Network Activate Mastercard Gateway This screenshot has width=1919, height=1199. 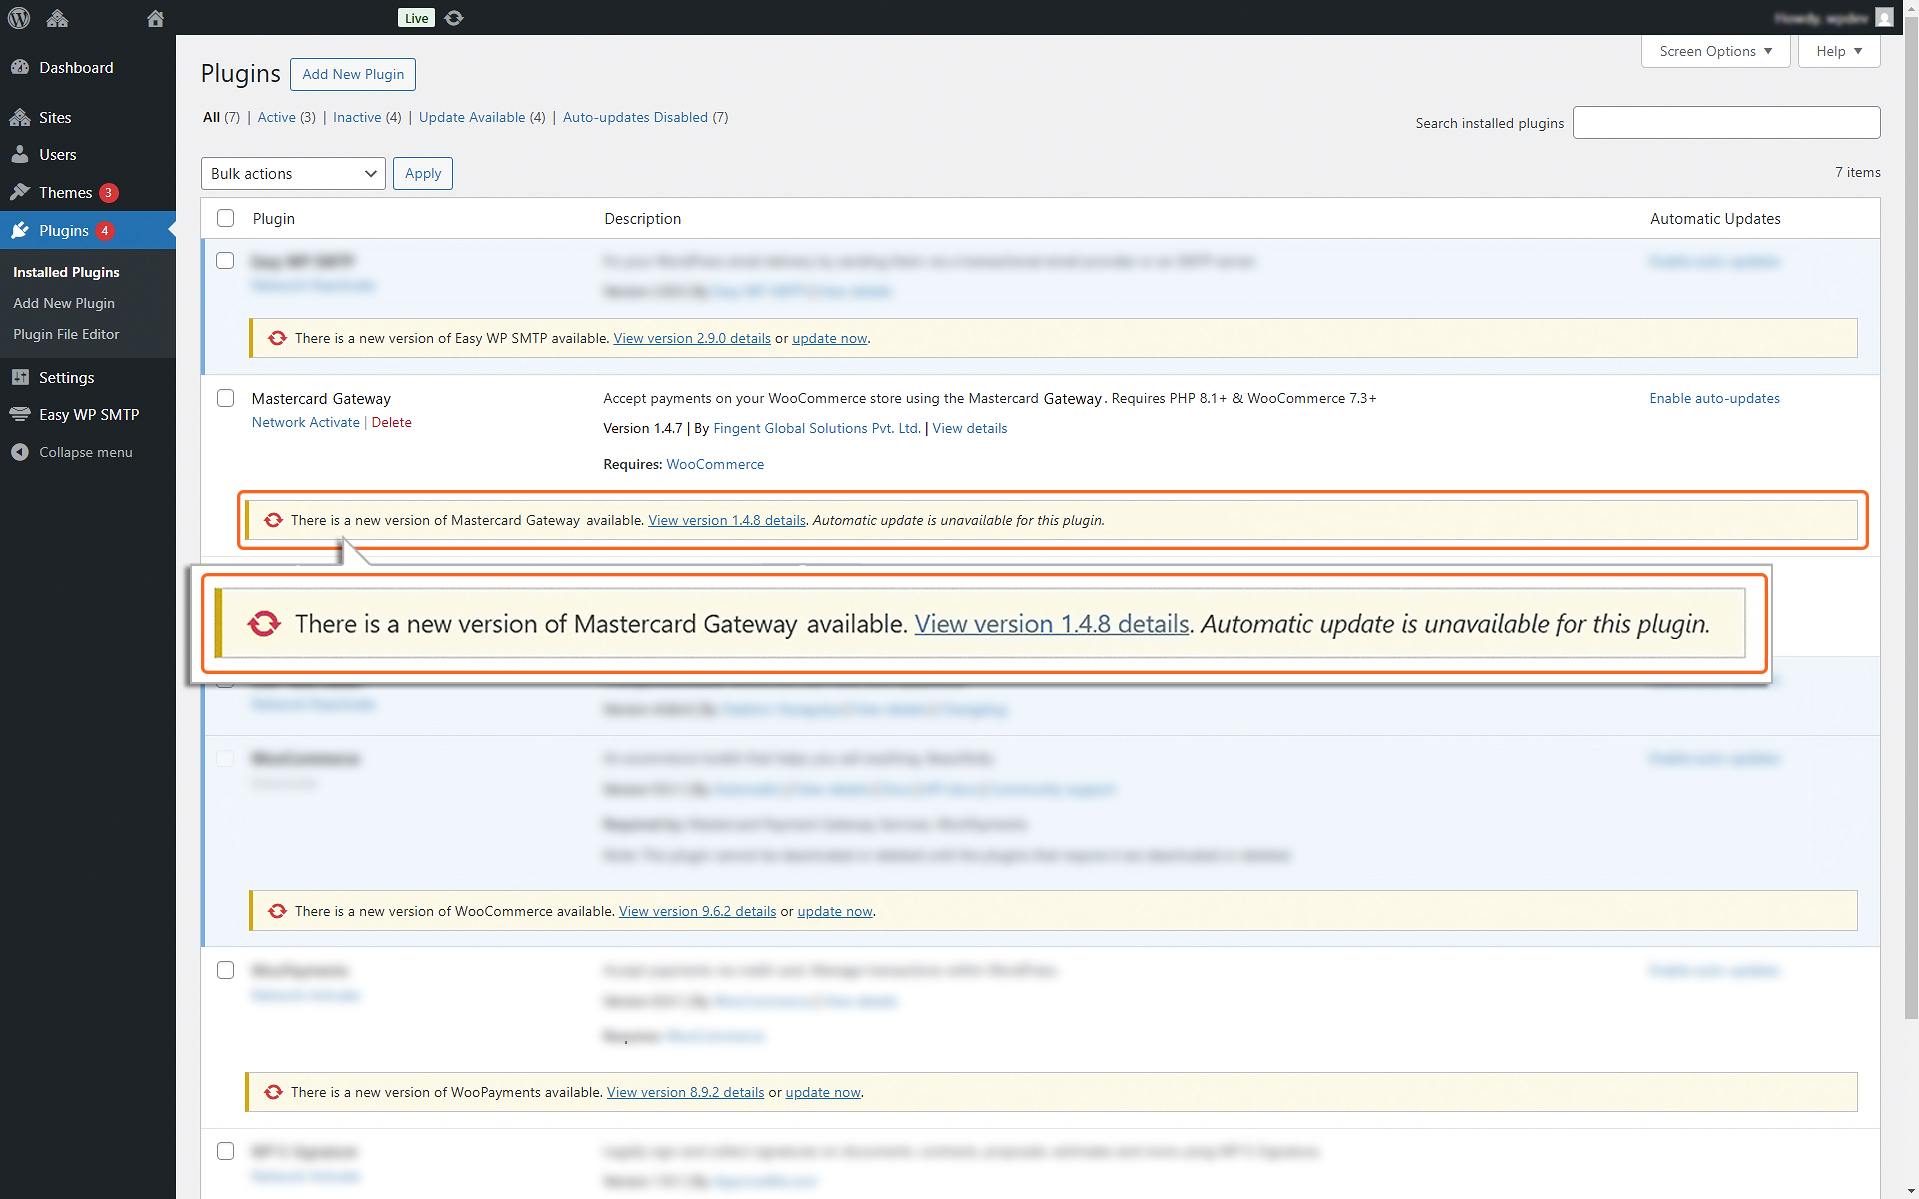pyautogui.click(x=306, y=422)
